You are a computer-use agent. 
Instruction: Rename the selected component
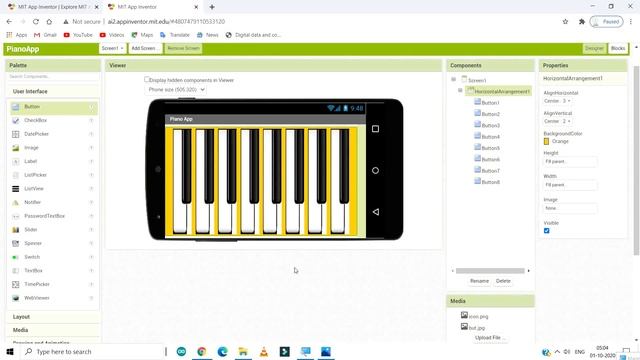tap(479, 281)
